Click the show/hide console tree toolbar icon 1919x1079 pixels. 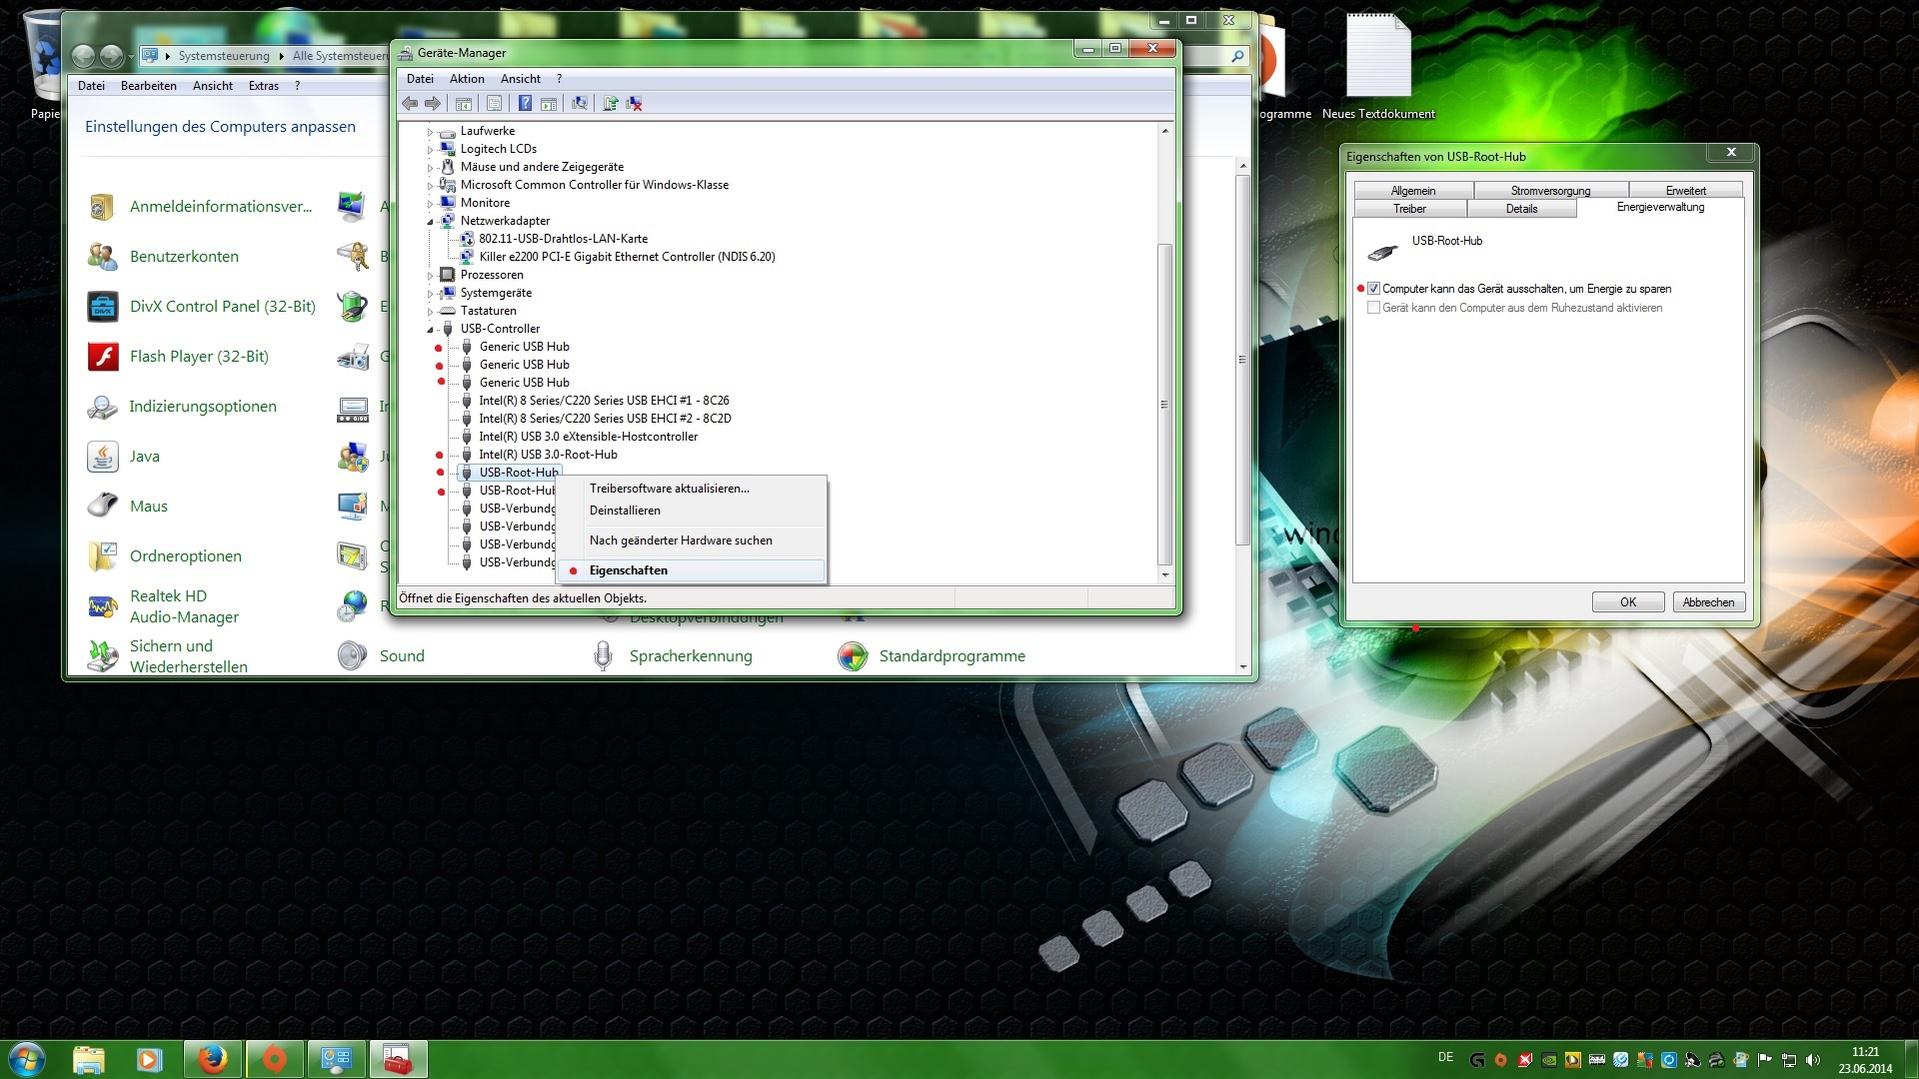coord(463,103)
